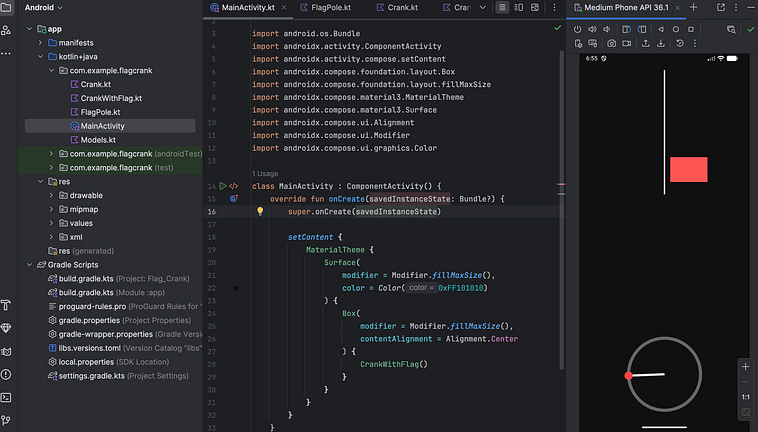758x432 pixels.
Task: Open the More tool windows ellipsis
Action: pos(6,53)
